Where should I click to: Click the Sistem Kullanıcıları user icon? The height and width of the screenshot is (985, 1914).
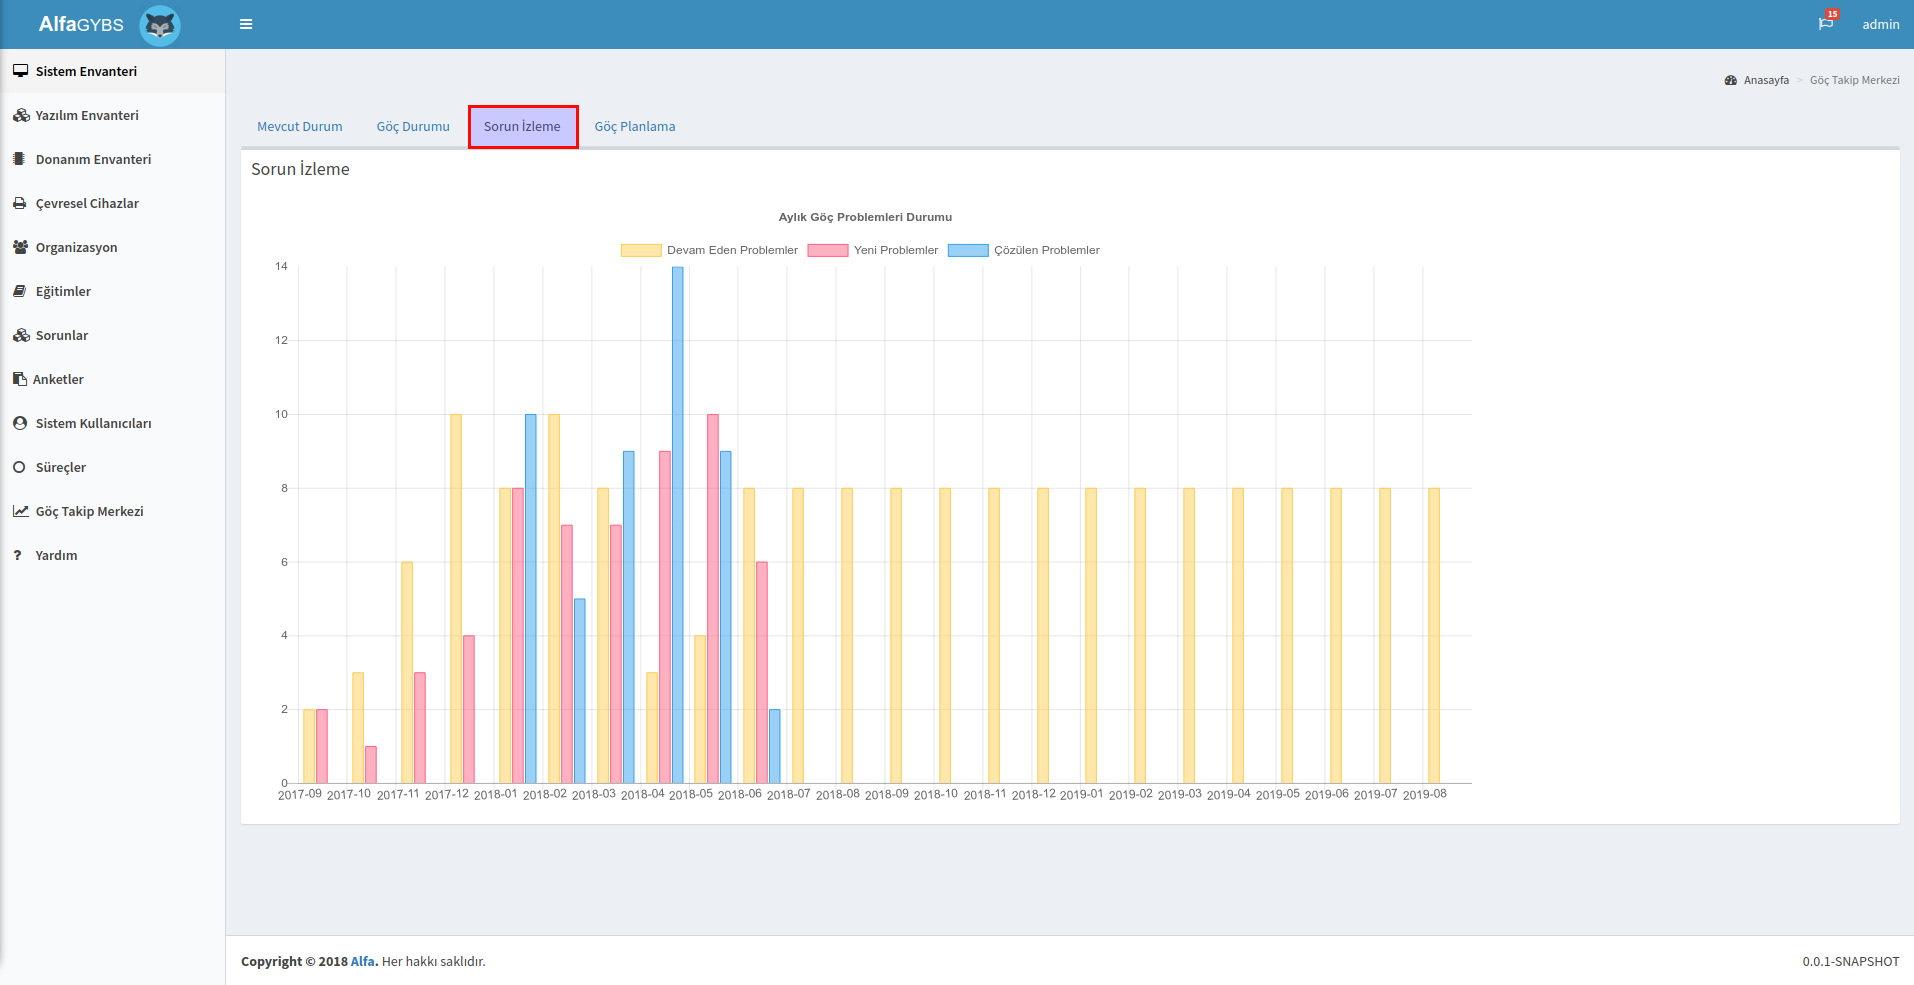tap(20, 423)
